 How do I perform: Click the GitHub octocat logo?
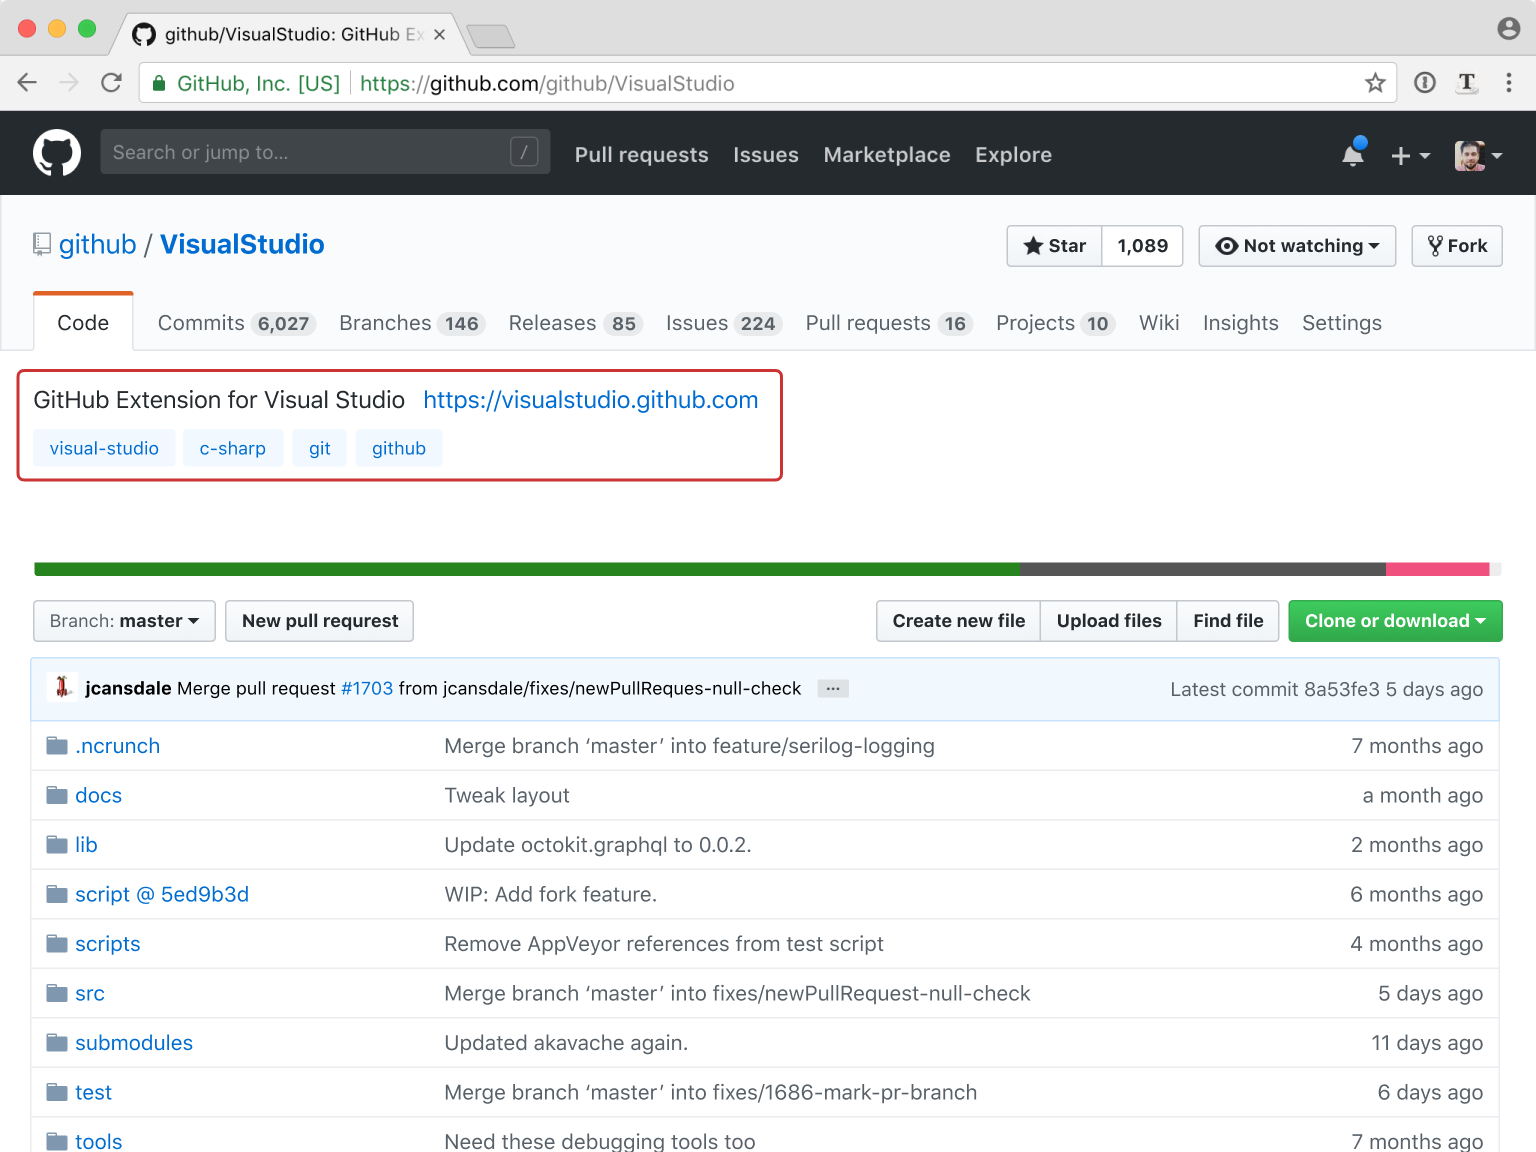(x=57, y=153)
